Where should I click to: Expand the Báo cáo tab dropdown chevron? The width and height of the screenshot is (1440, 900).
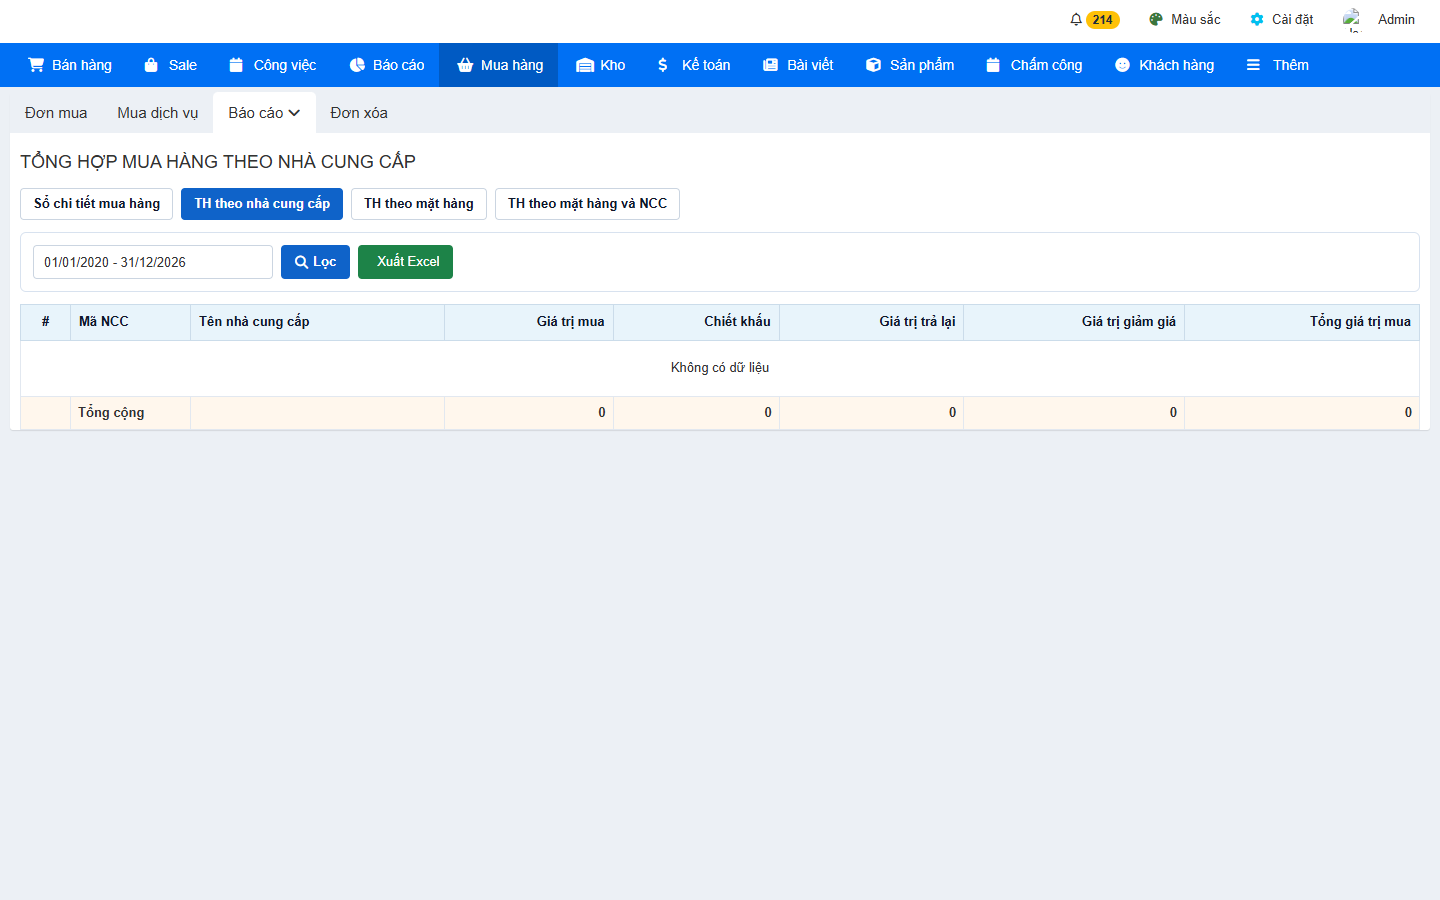[294, 113]
